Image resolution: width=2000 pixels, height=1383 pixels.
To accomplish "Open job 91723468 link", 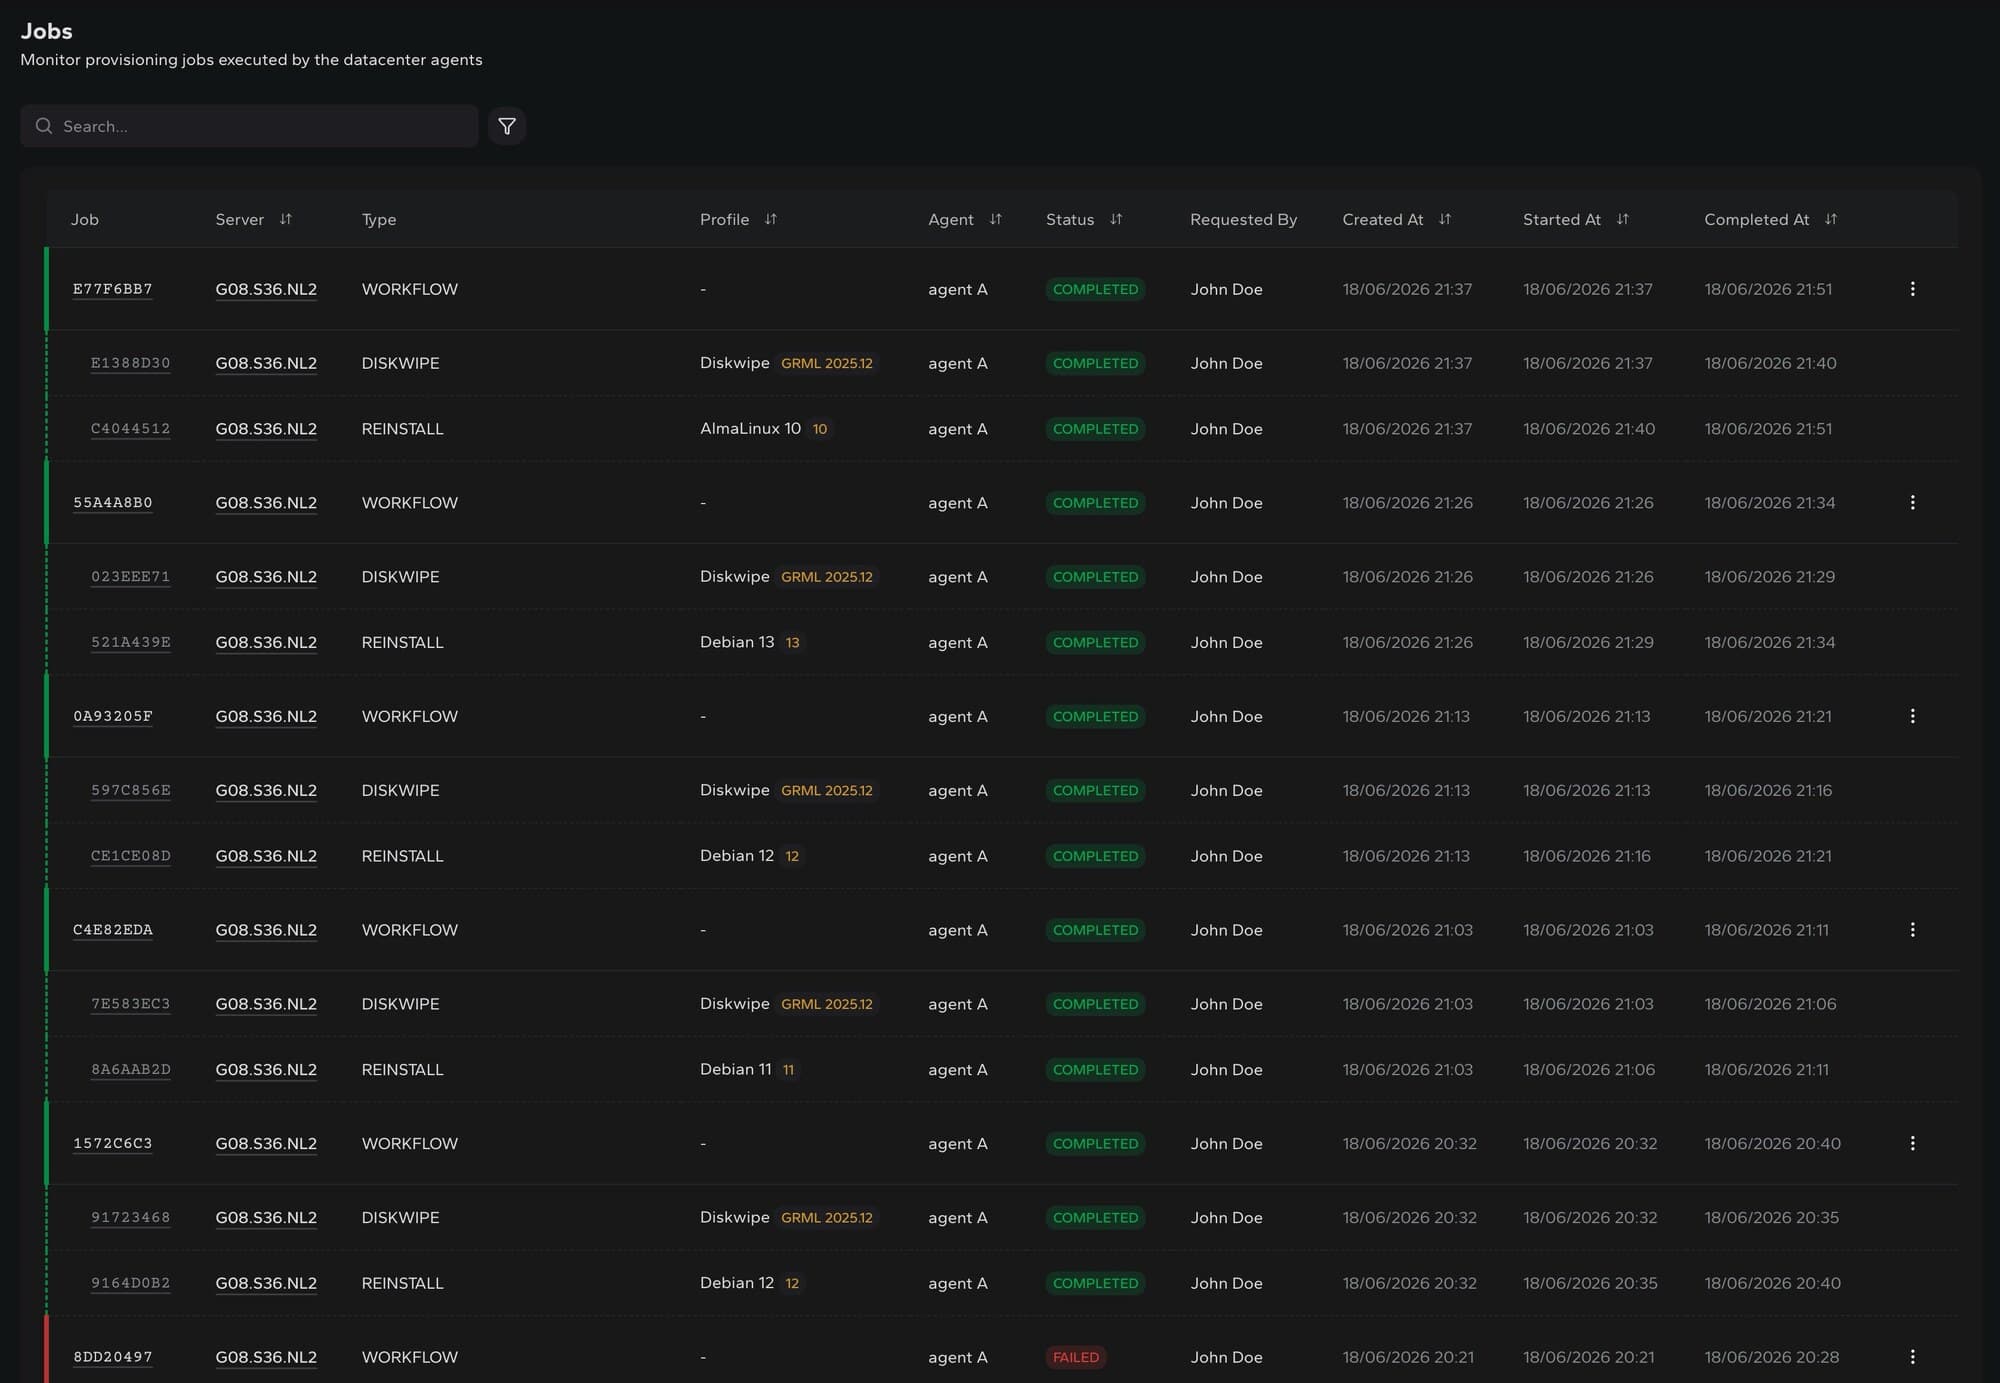I will 131,1217.
